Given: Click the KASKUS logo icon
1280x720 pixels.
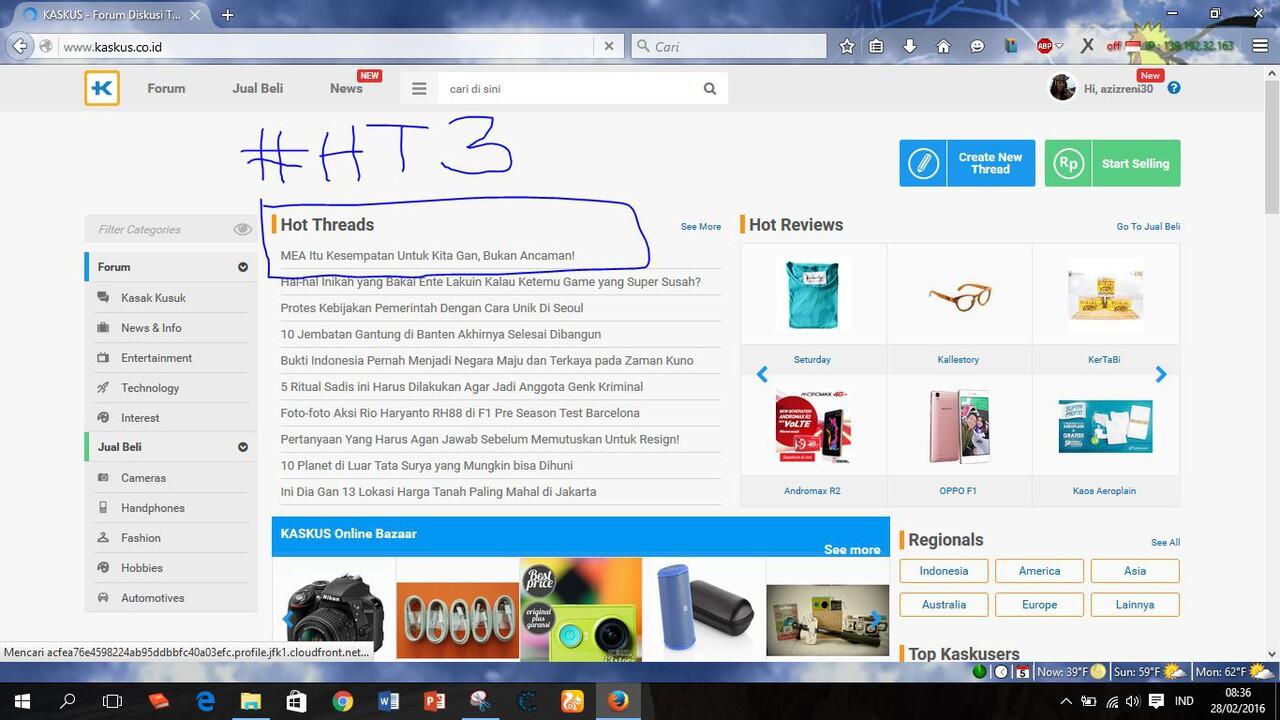Looking at the screenshot, I should 102,88.
